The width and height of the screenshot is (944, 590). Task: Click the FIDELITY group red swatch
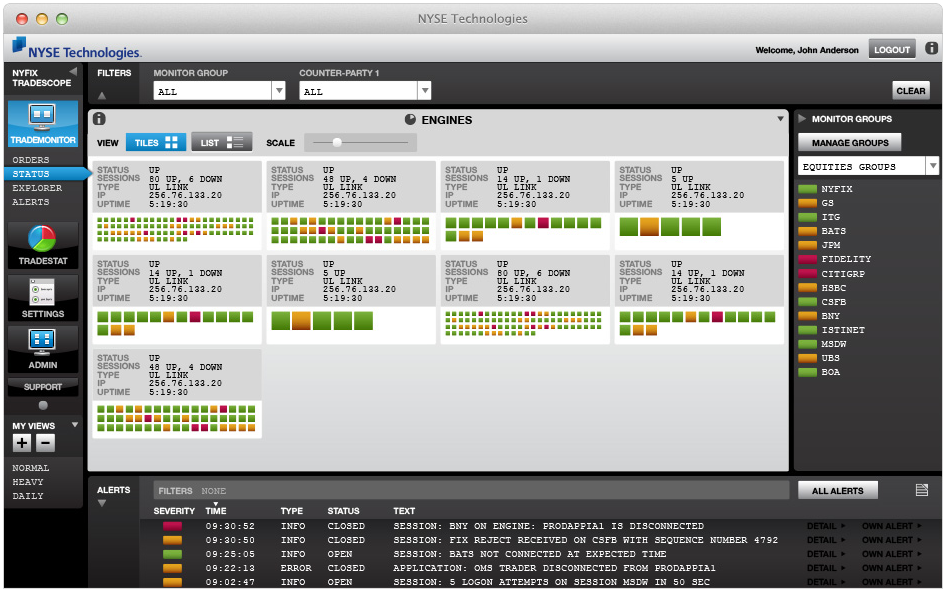[x=807, y=259]
